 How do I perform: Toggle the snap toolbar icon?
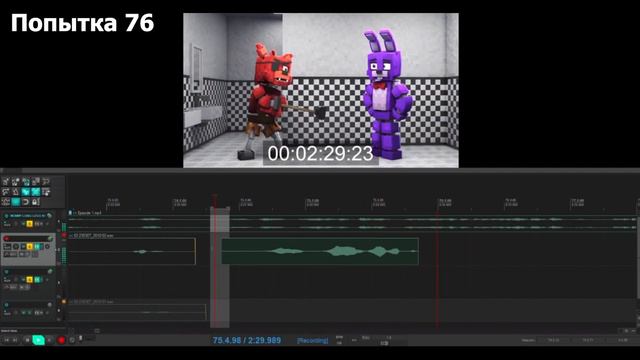[25, 202]
